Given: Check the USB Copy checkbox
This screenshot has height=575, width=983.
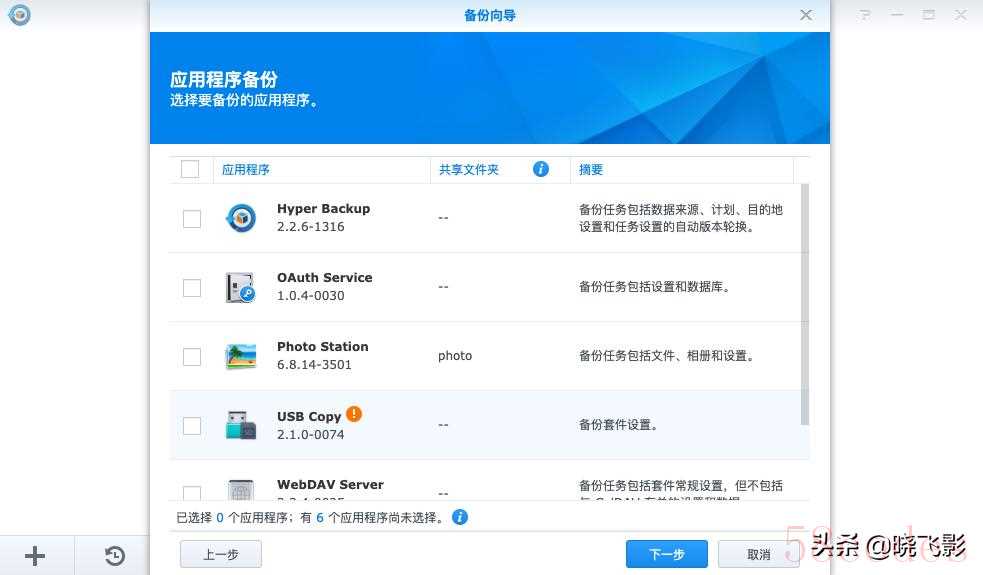Looking at the screenshot, I should pyautogui.click(x=192, y=426).
